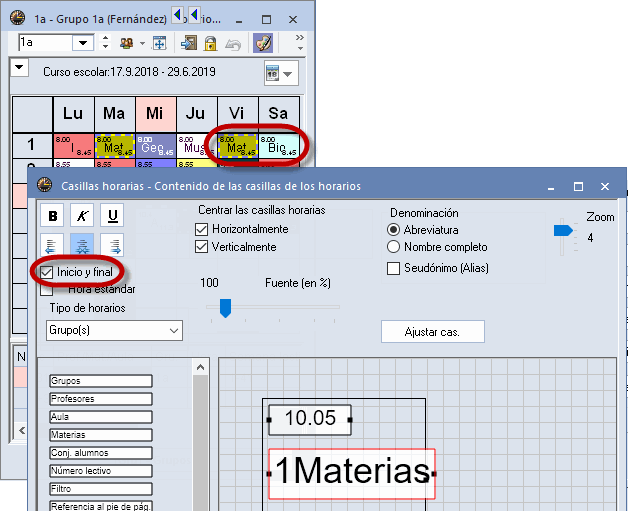Select the Vi day column header
The width and height of the screenshot is (628, 511).
click(x=238, y=114)
